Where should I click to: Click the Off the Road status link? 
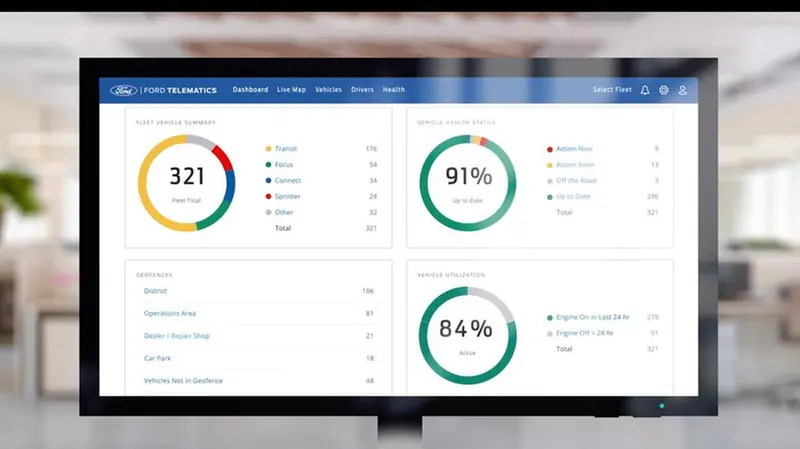(576, 180)
